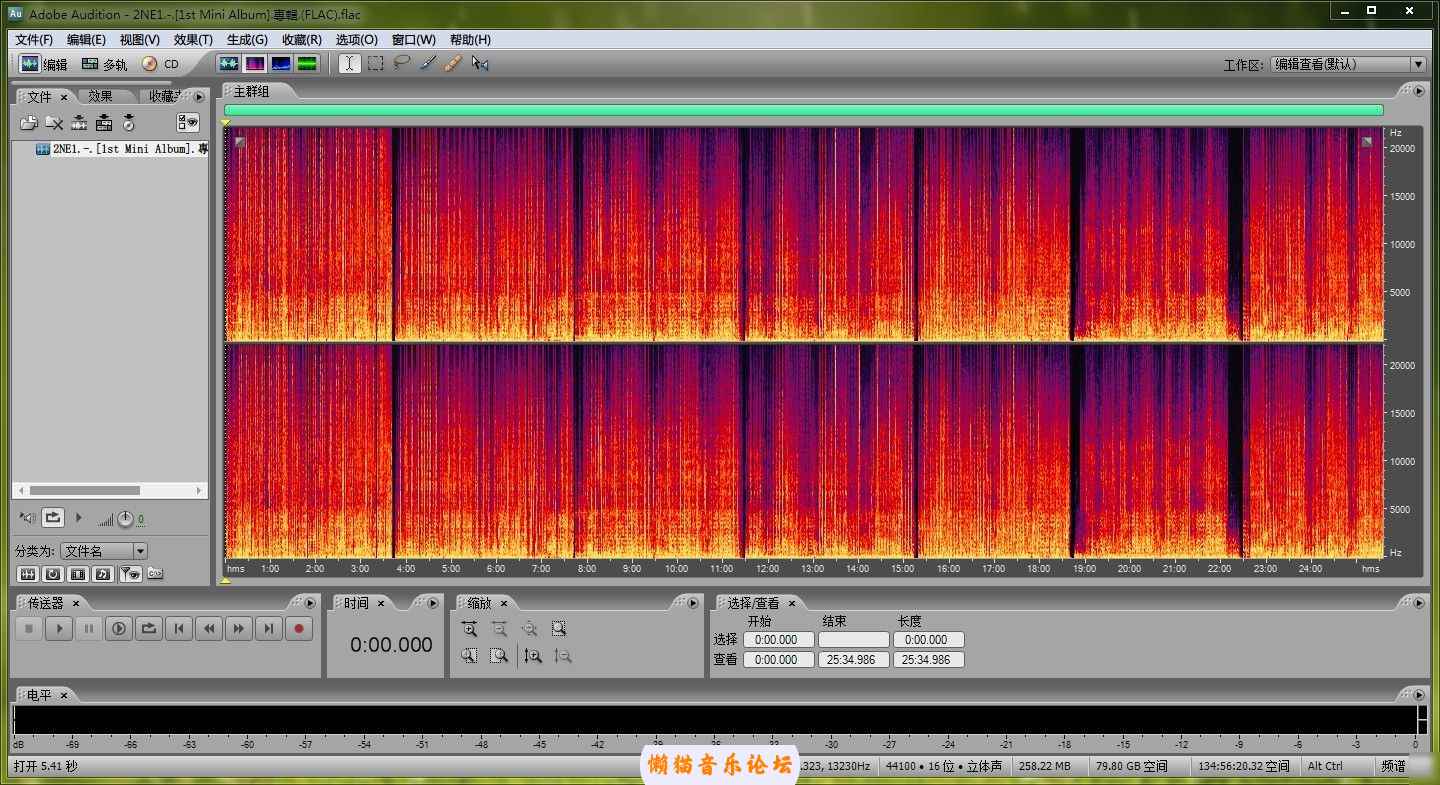
Task: Click Zoom In Horizontally icon
Action: tap(469, 629)
